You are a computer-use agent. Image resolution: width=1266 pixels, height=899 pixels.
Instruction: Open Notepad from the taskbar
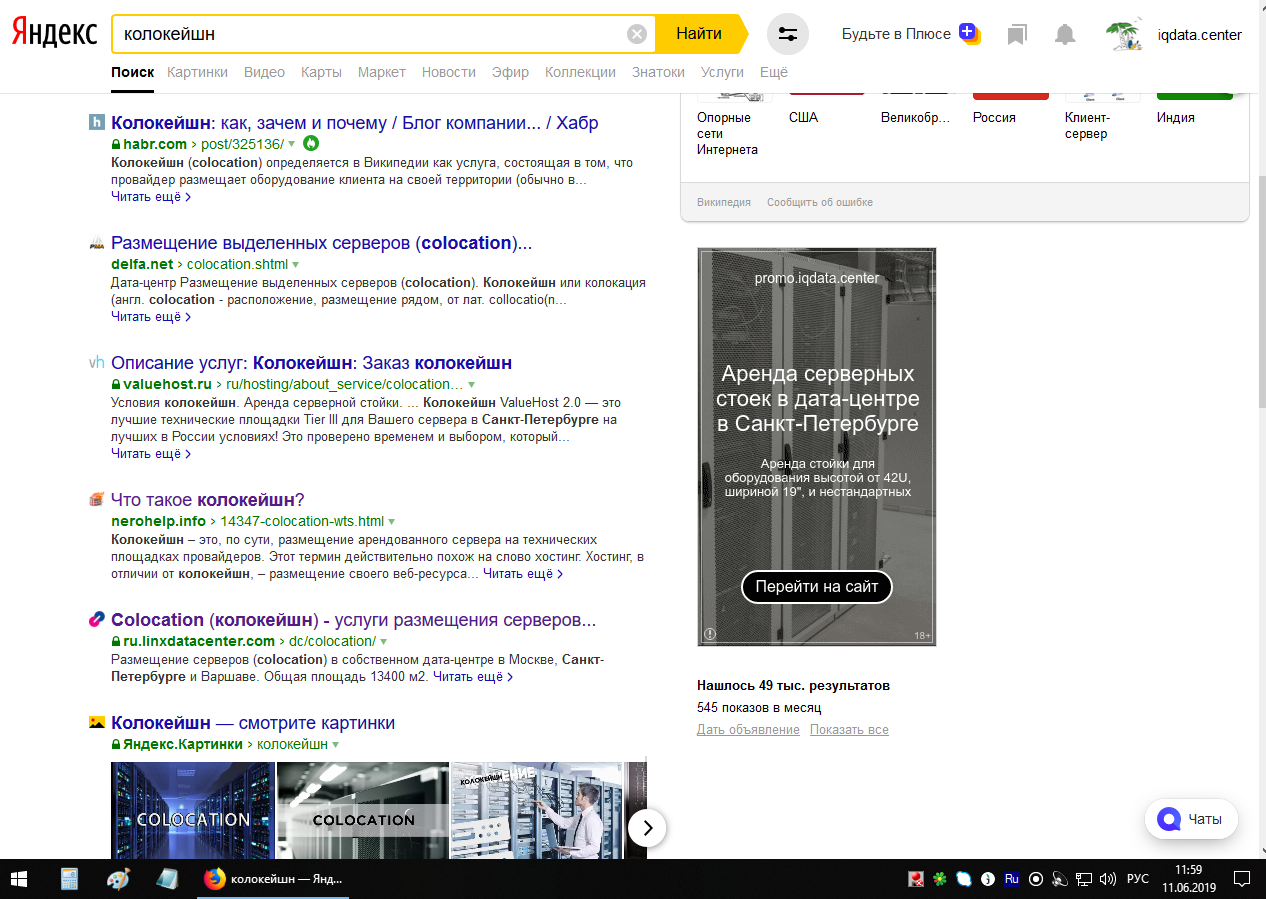[166, 879]
